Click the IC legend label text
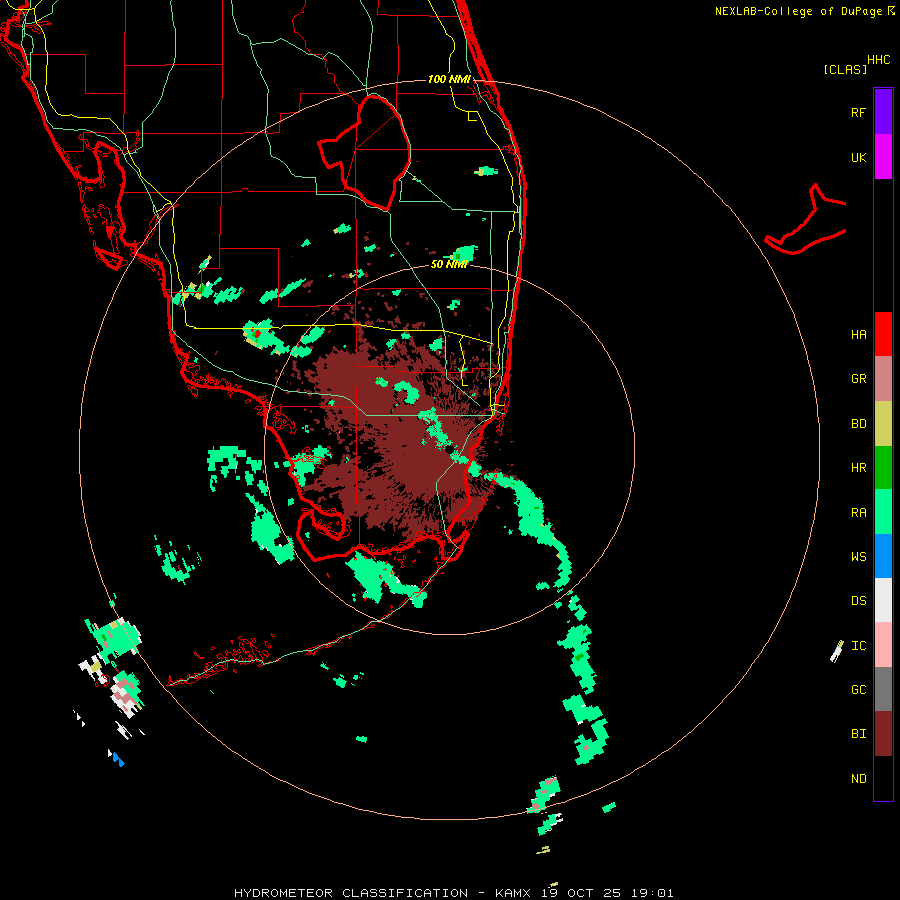Viewport: 900px width, 900px height. click(x=858, y=646)
